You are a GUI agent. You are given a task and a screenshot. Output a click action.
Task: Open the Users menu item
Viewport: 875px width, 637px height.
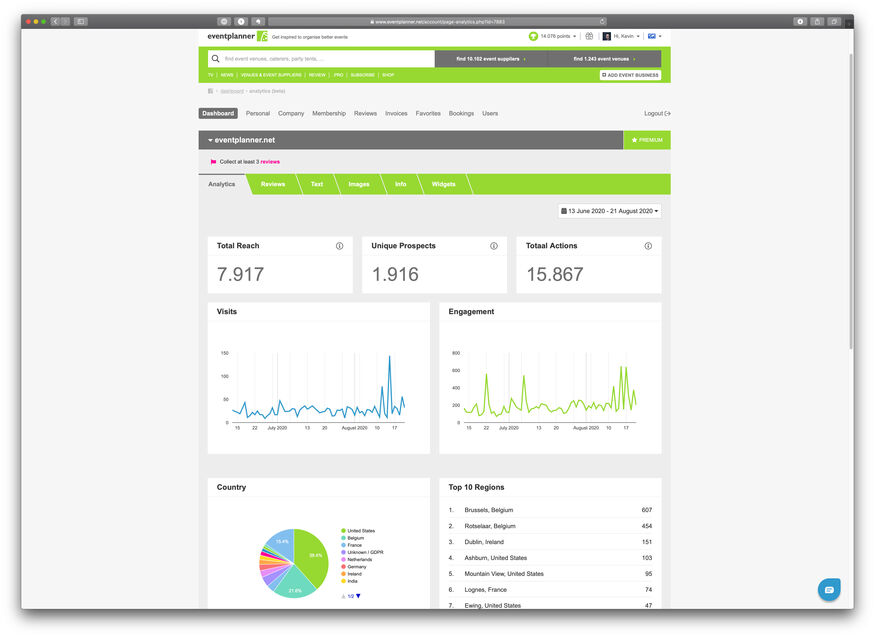click(490, 113)
